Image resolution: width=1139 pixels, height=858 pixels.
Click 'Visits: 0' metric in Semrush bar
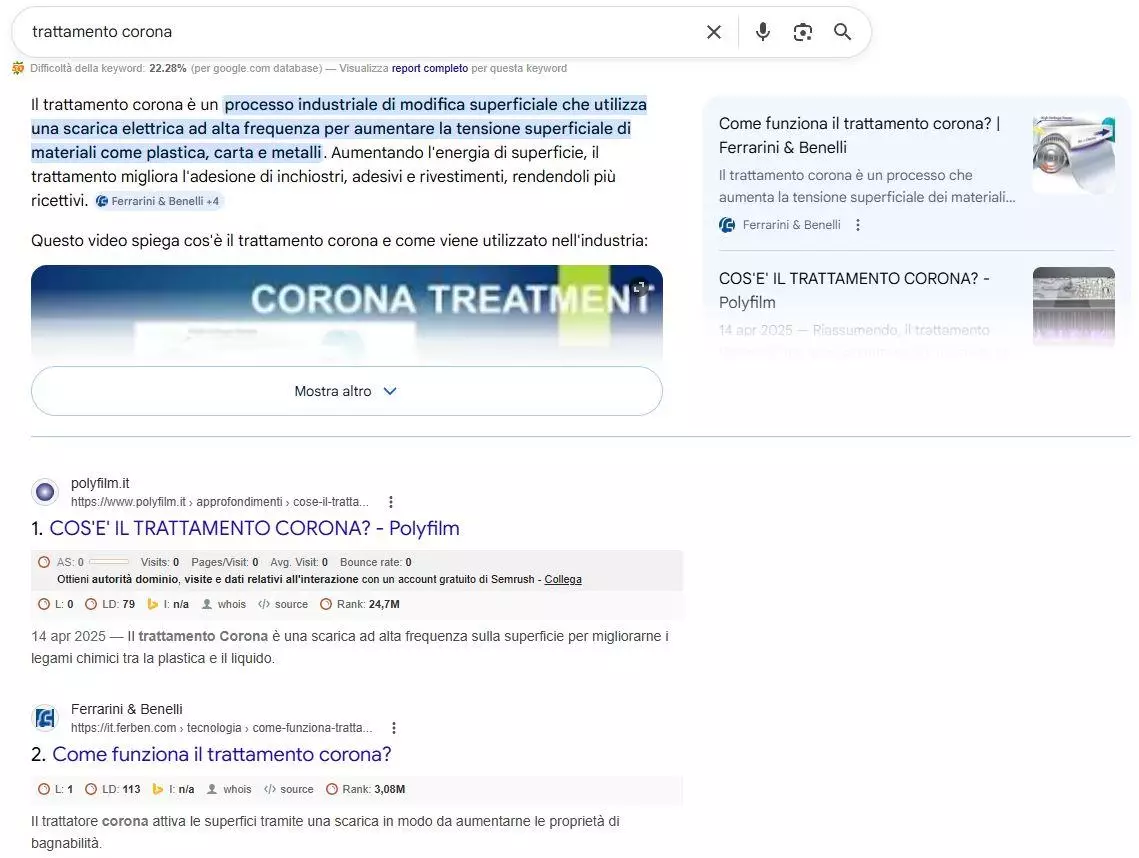pos(160,562)
